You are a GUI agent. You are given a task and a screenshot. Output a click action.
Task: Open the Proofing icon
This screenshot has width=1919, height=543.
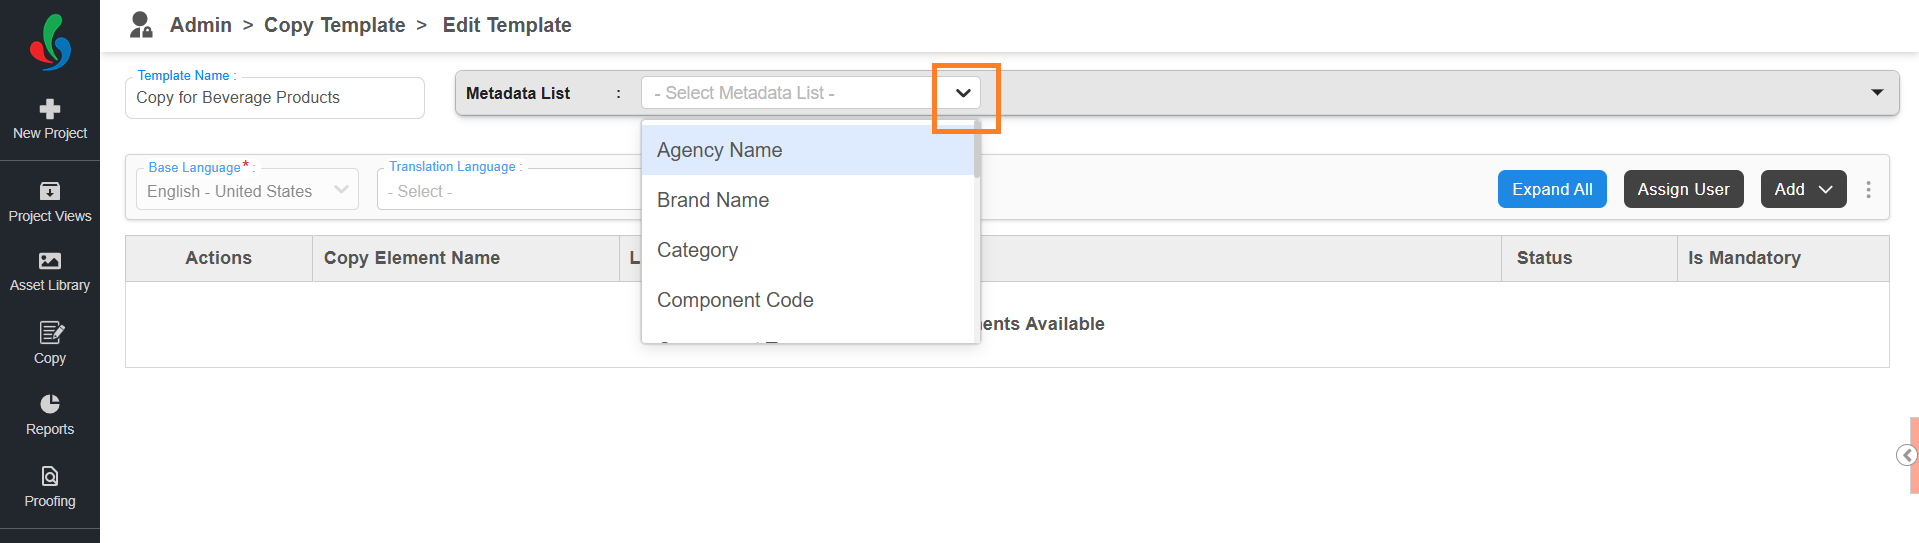tap(50, 476)
